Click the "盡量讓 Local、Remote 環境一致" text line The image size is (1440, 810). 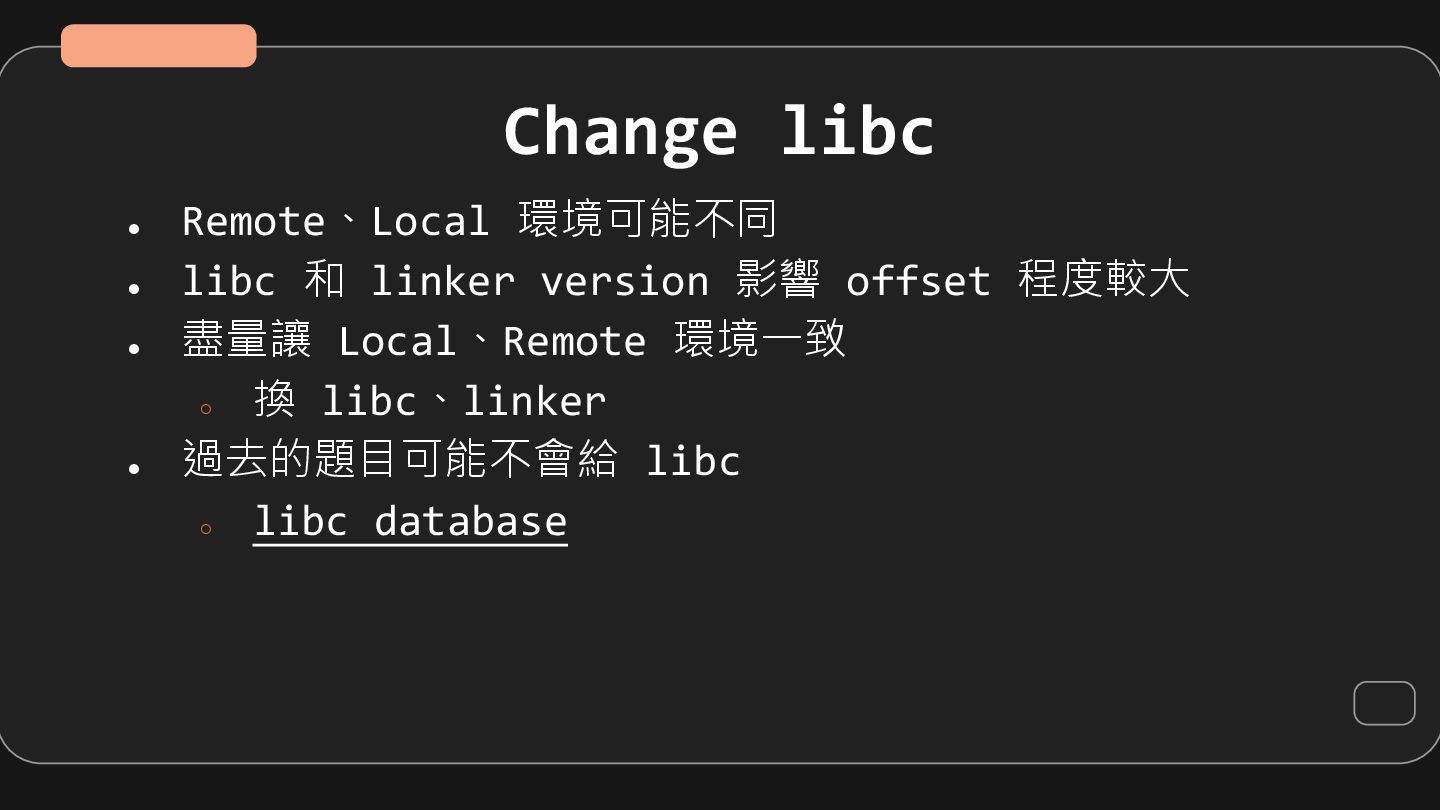(514, 341)
